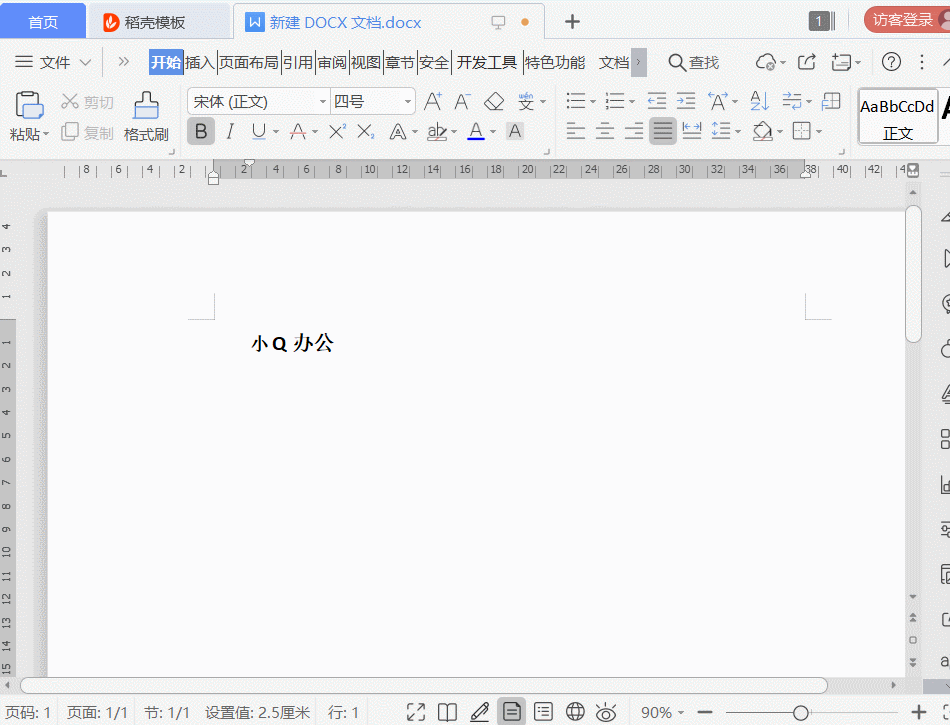This screenshot has width=950, height=725.
Task: Open the font size 四号 dropdown
Action: tap(408, 102)
